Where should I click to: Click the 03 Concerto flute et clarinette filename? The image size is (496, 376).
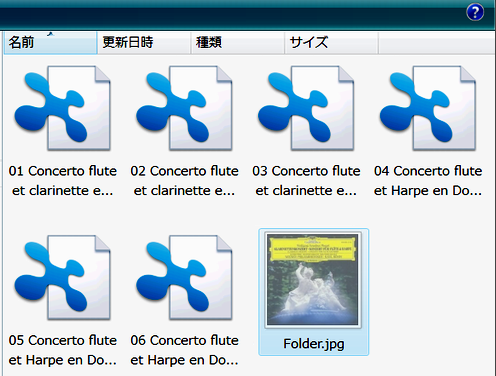tap(306, 181)
